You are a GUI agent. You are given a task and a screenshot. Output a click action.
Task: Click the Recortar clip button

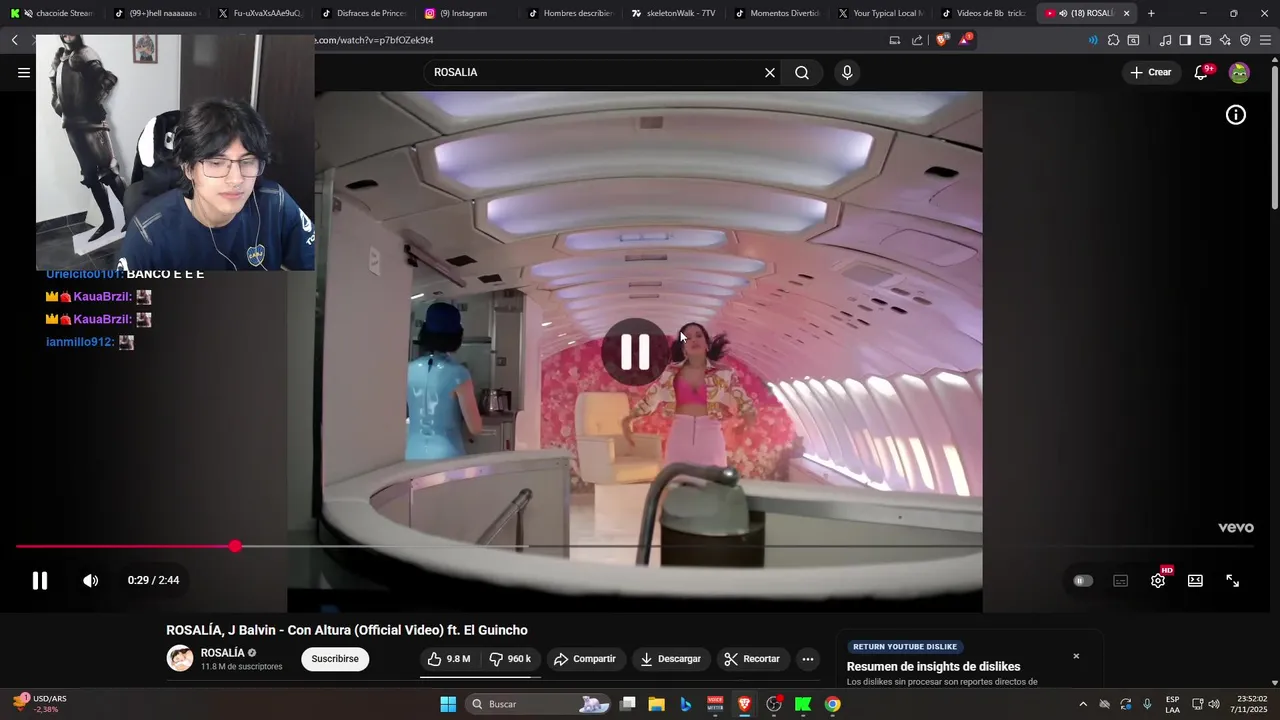coord(752,659)
